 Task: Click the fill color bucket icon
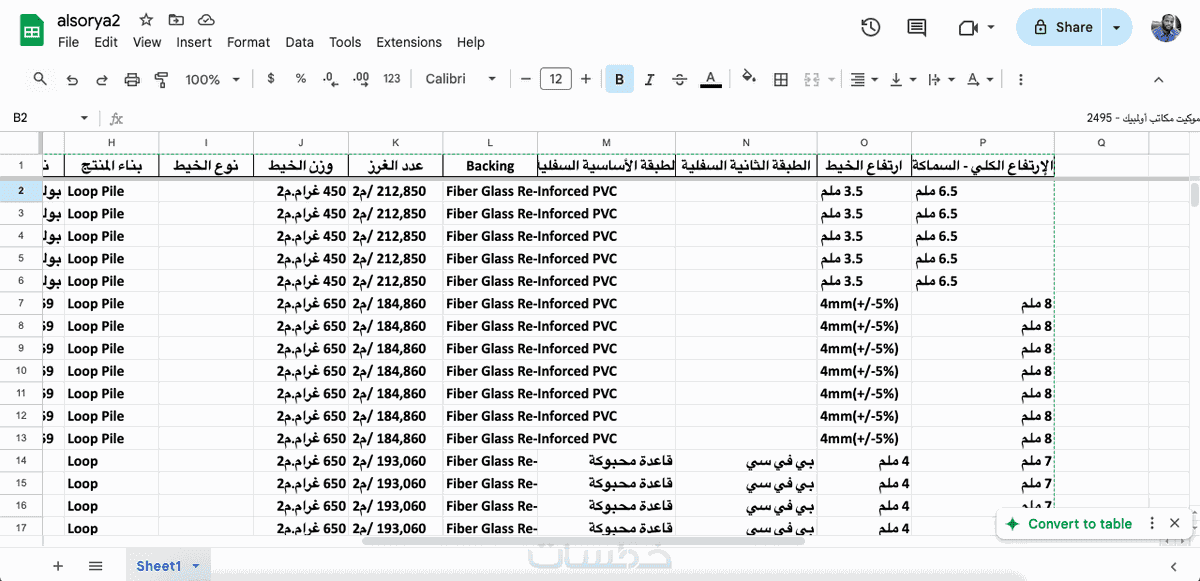click(x=749, y=79)
